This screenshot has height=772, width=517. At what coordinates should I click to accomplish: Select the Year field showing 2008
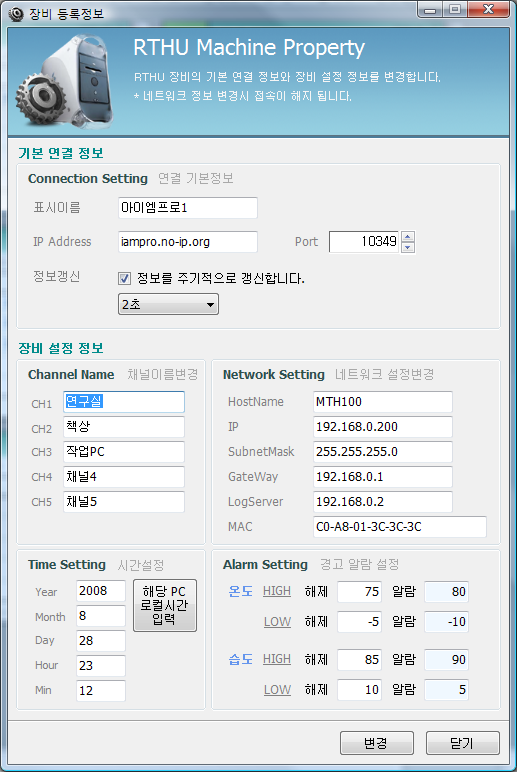(x=101, y=591)
